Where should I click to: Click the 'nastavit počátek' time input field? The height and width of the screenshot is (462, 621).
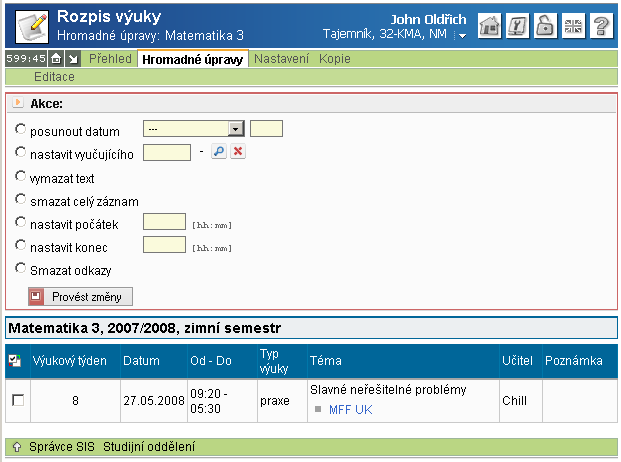(x=165, y=222)
